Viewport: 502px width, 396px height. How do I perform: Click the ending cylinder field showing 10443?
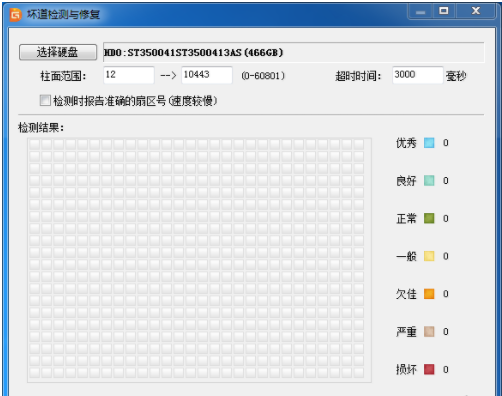tap(207, 75)
